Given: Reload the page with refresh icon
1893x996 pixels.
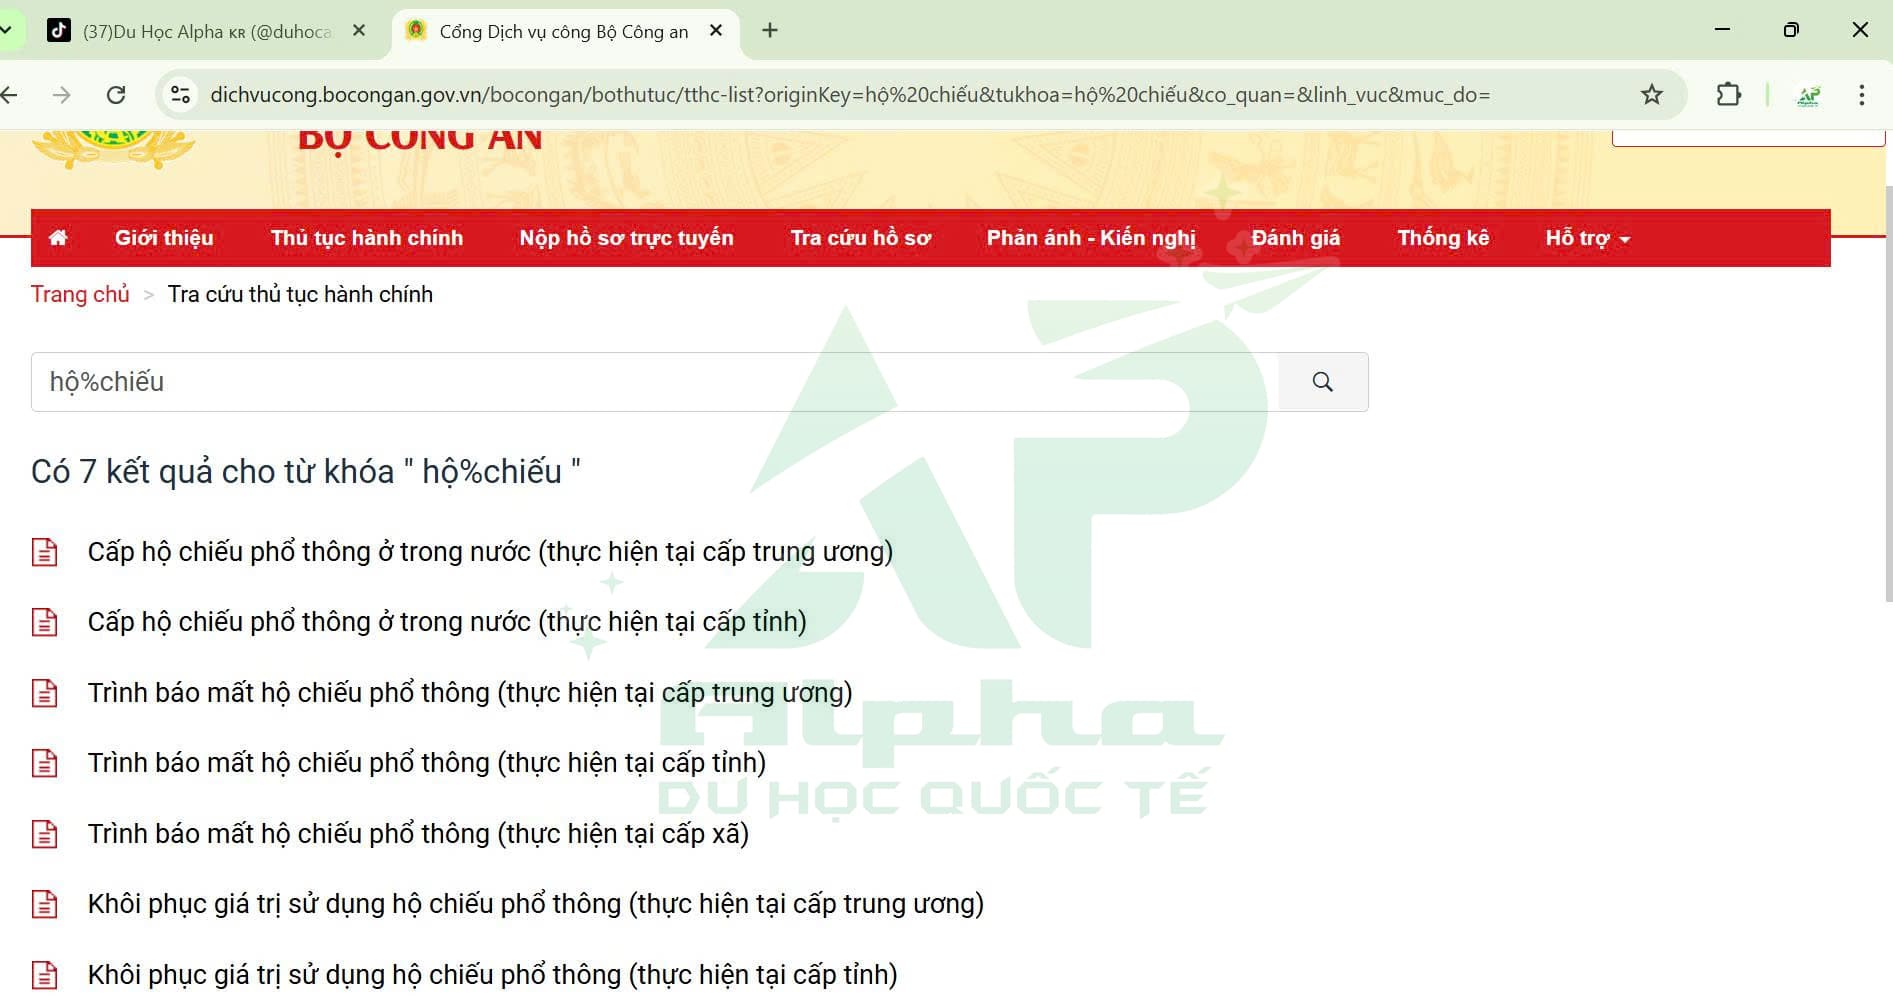Looking at the screenshot, I should [116, 95].
